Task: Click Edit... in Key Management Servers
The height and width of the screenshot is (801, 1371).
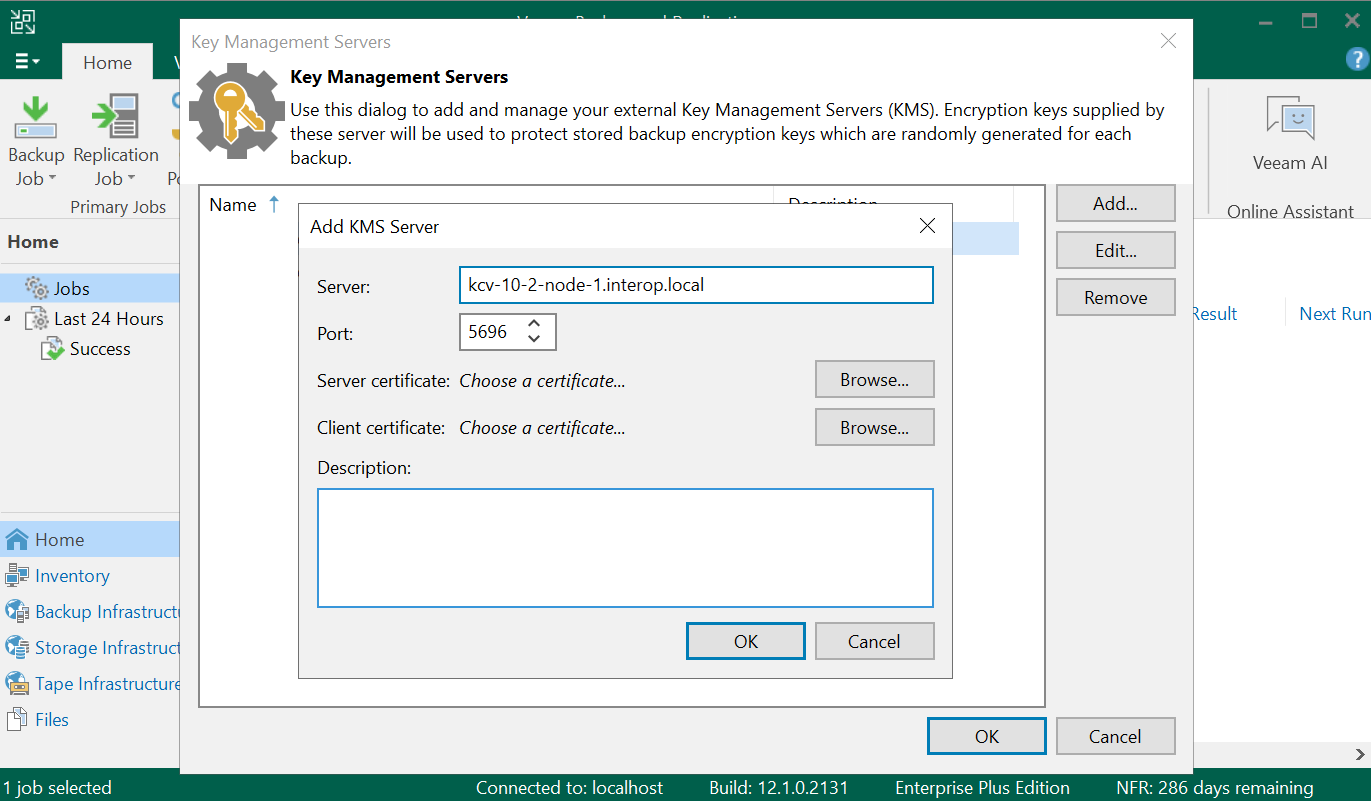Action: pos(1115,251)
